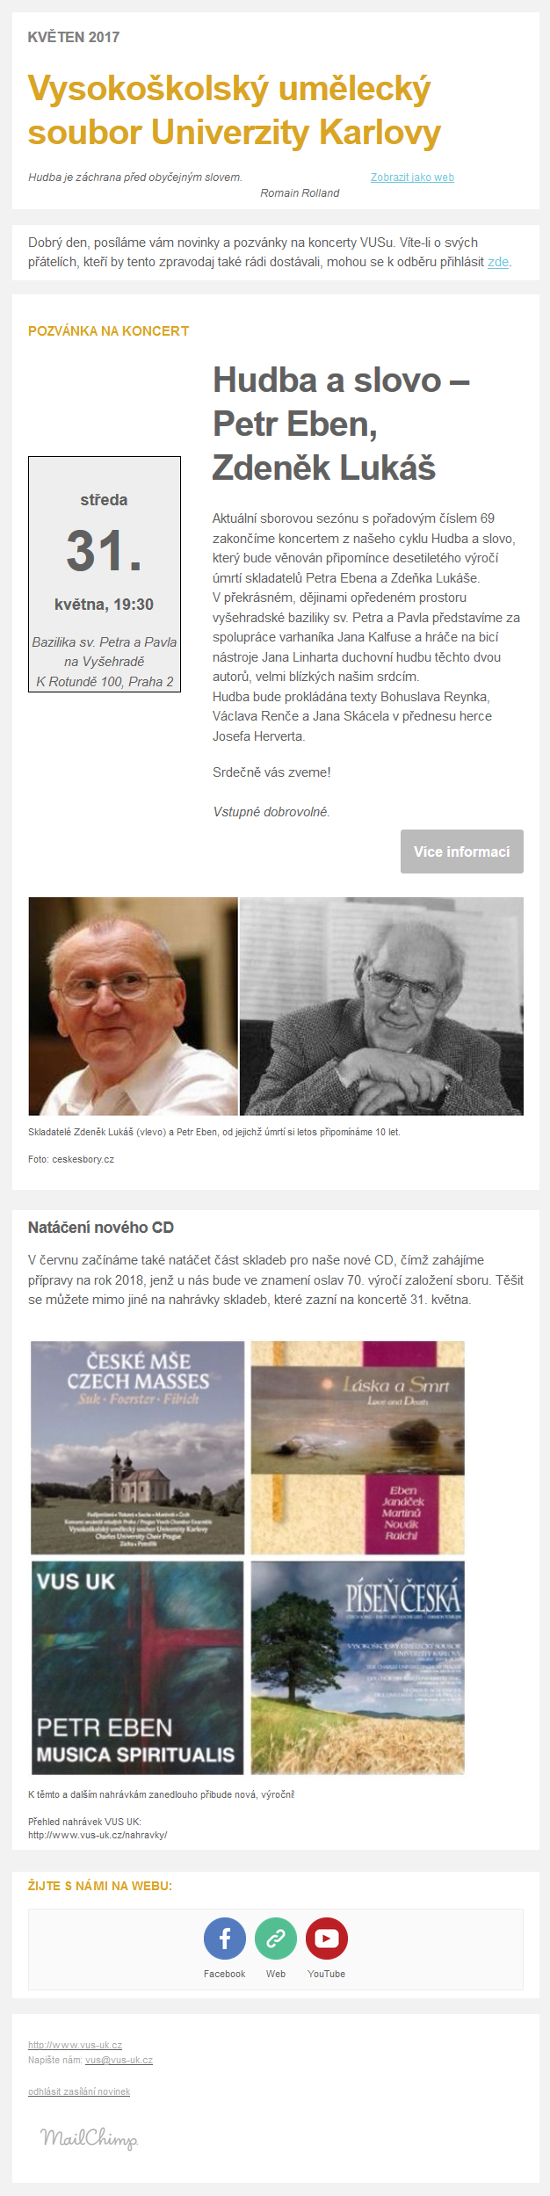Image resolution: width=550 pixels, height=2196 pixels.
Task: Click the Zdeněk Lukáš color photo
Action: pyautogui.click(x=133, y=1006)
